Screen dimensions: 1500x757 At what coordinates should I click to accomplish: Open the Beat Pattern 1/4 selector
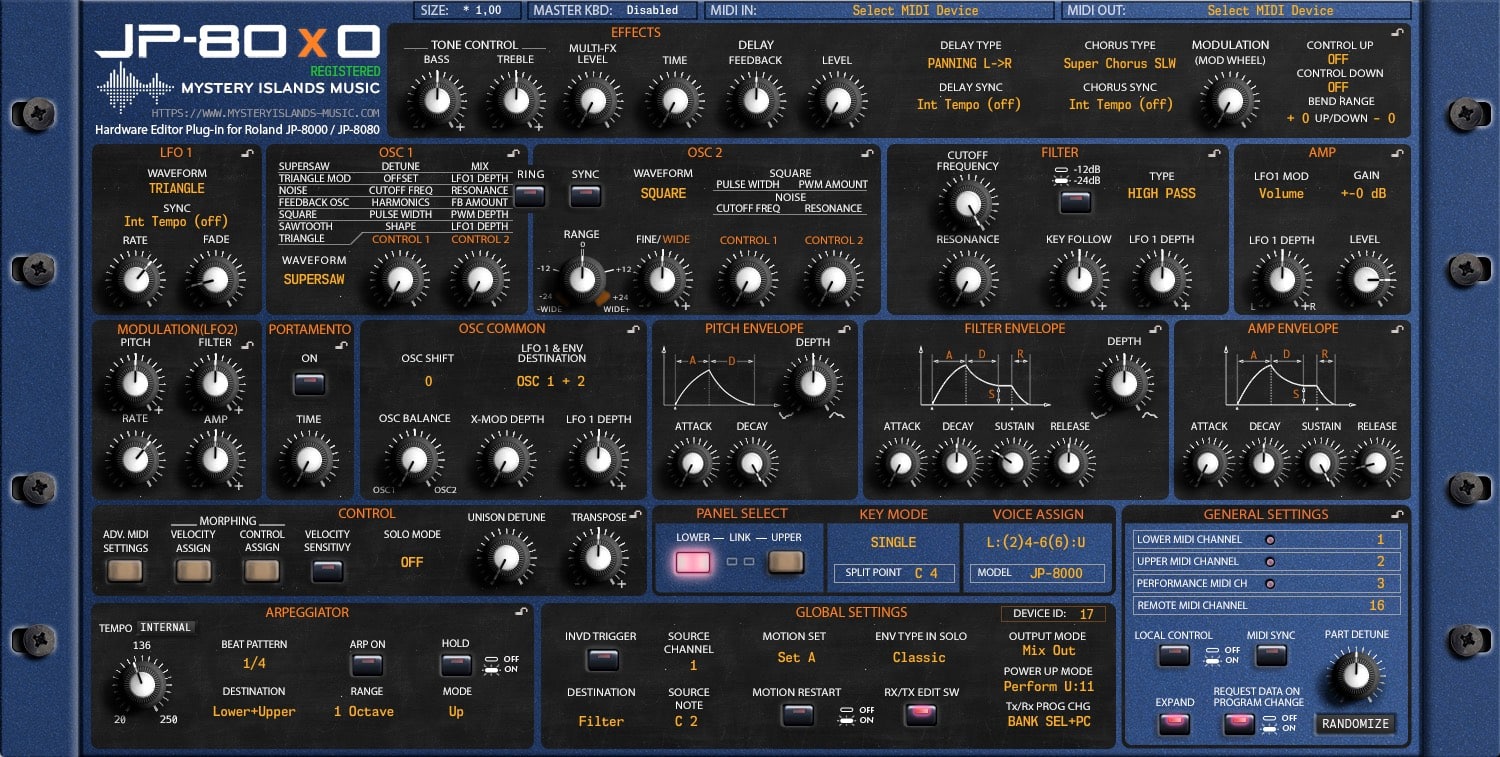point(254,664)
